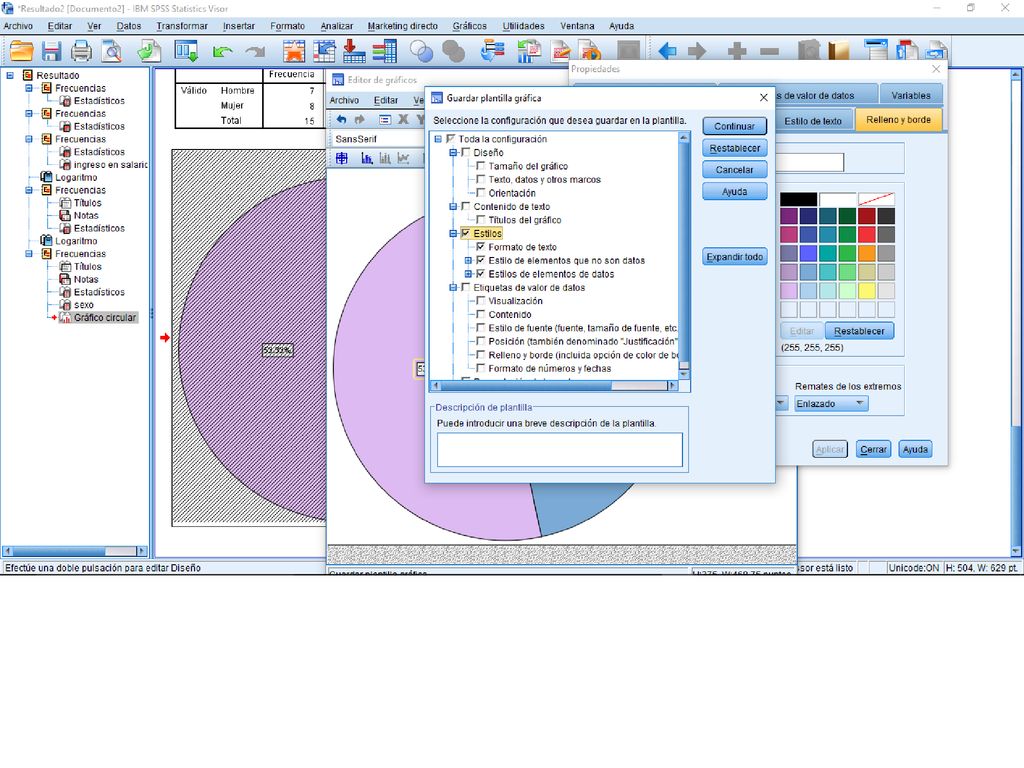Image resolution: width=1024 pixels, height=768 pixels.
Task: Check Títulos del gráfico checkbox
Action: 481,220
